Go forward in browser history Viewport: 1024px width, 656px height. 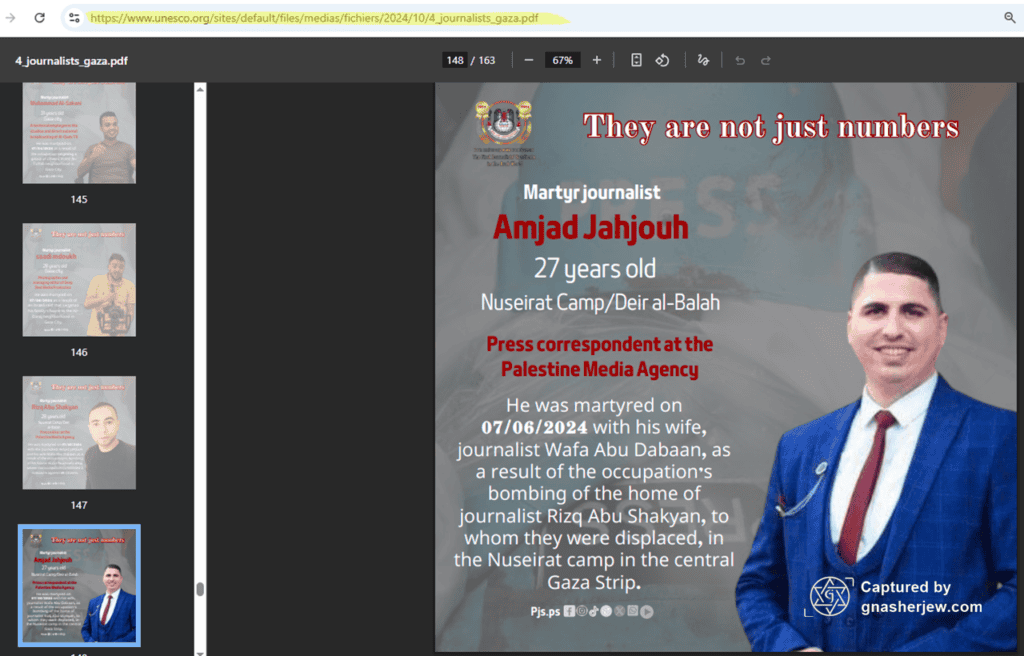coord(12,17)
